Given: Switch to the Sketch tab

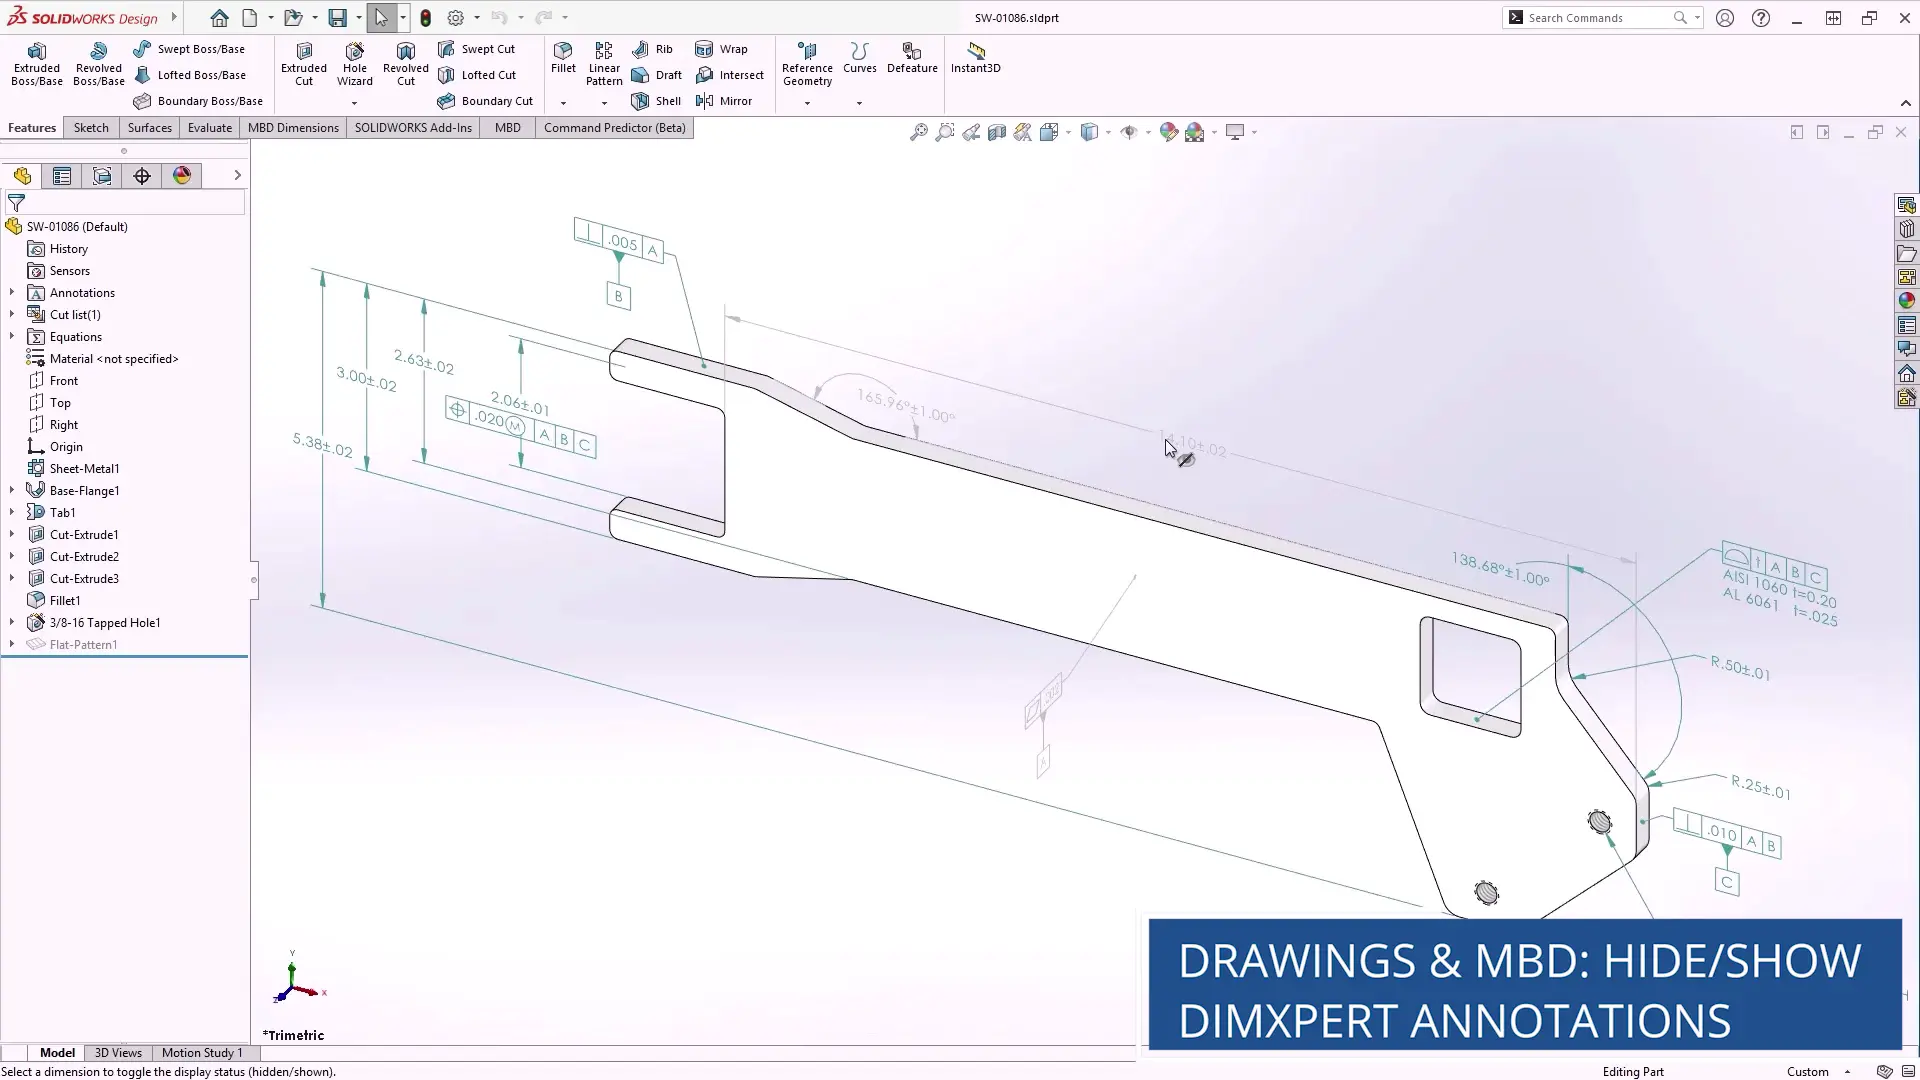Looking at the screenshot, I should pos(90,127).
